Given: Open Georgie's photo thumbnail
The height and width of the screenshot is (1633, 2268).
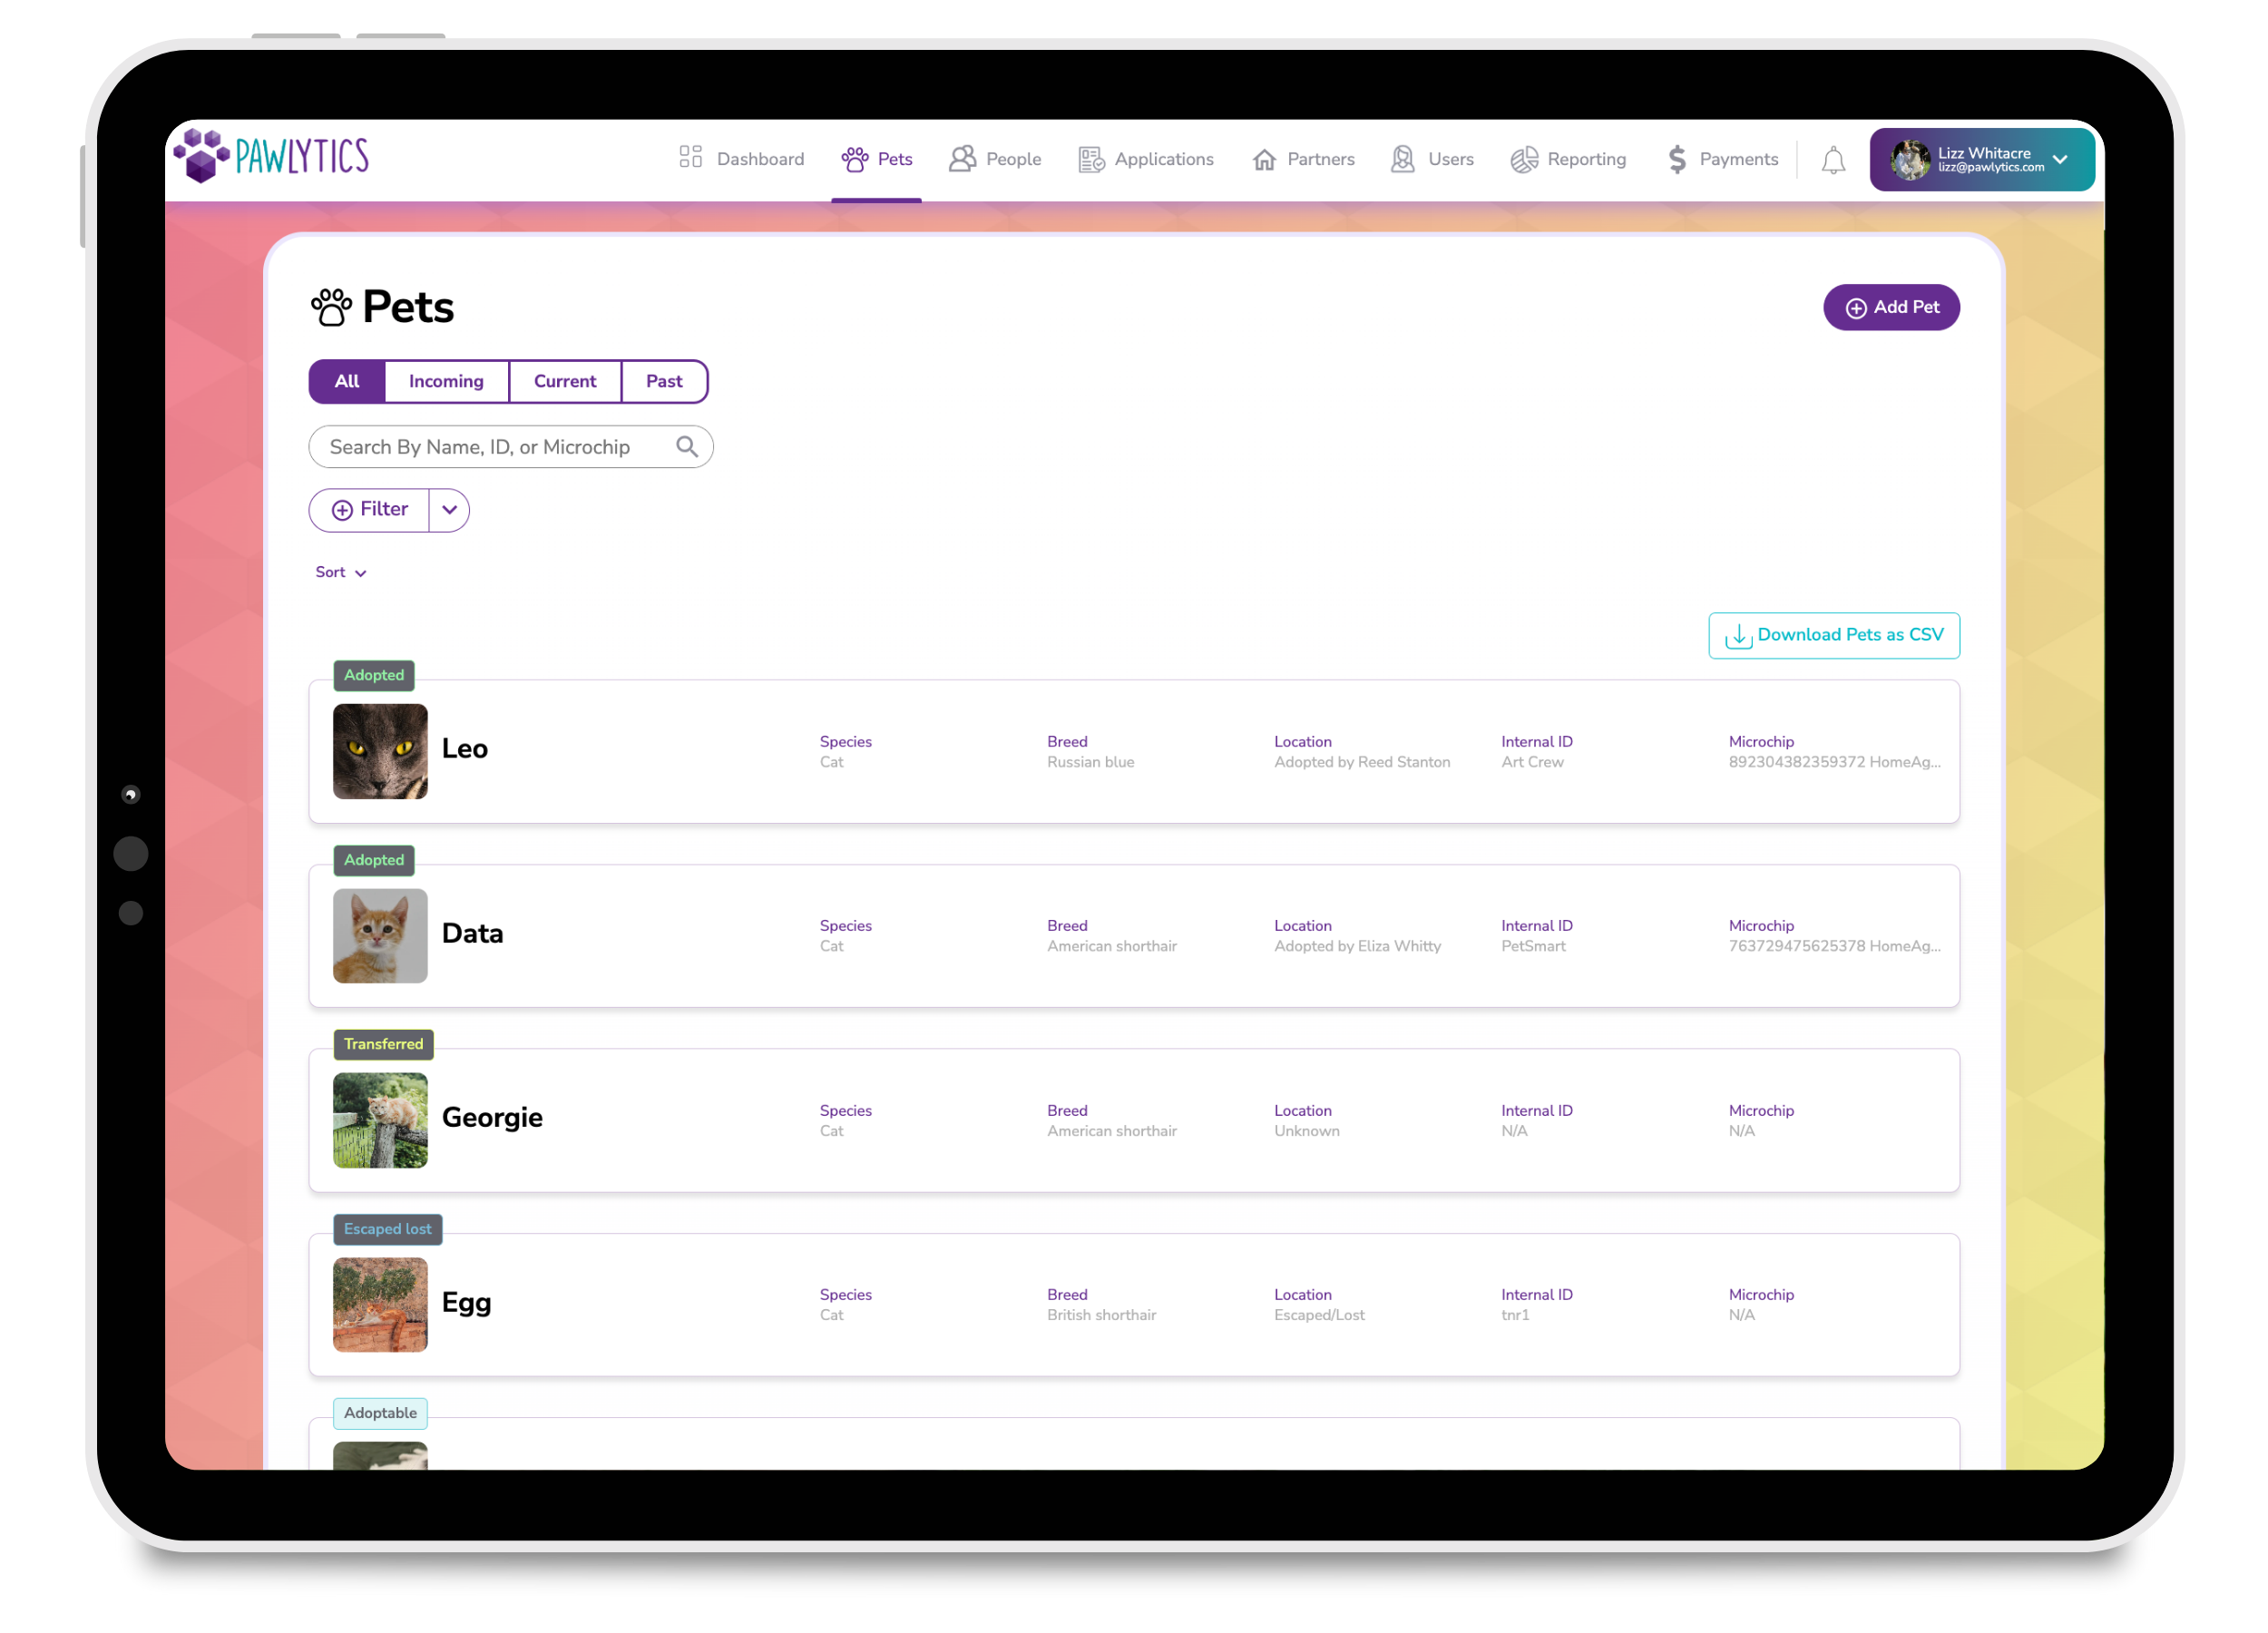Looking at the screenshot, I should coord(380,1120).
